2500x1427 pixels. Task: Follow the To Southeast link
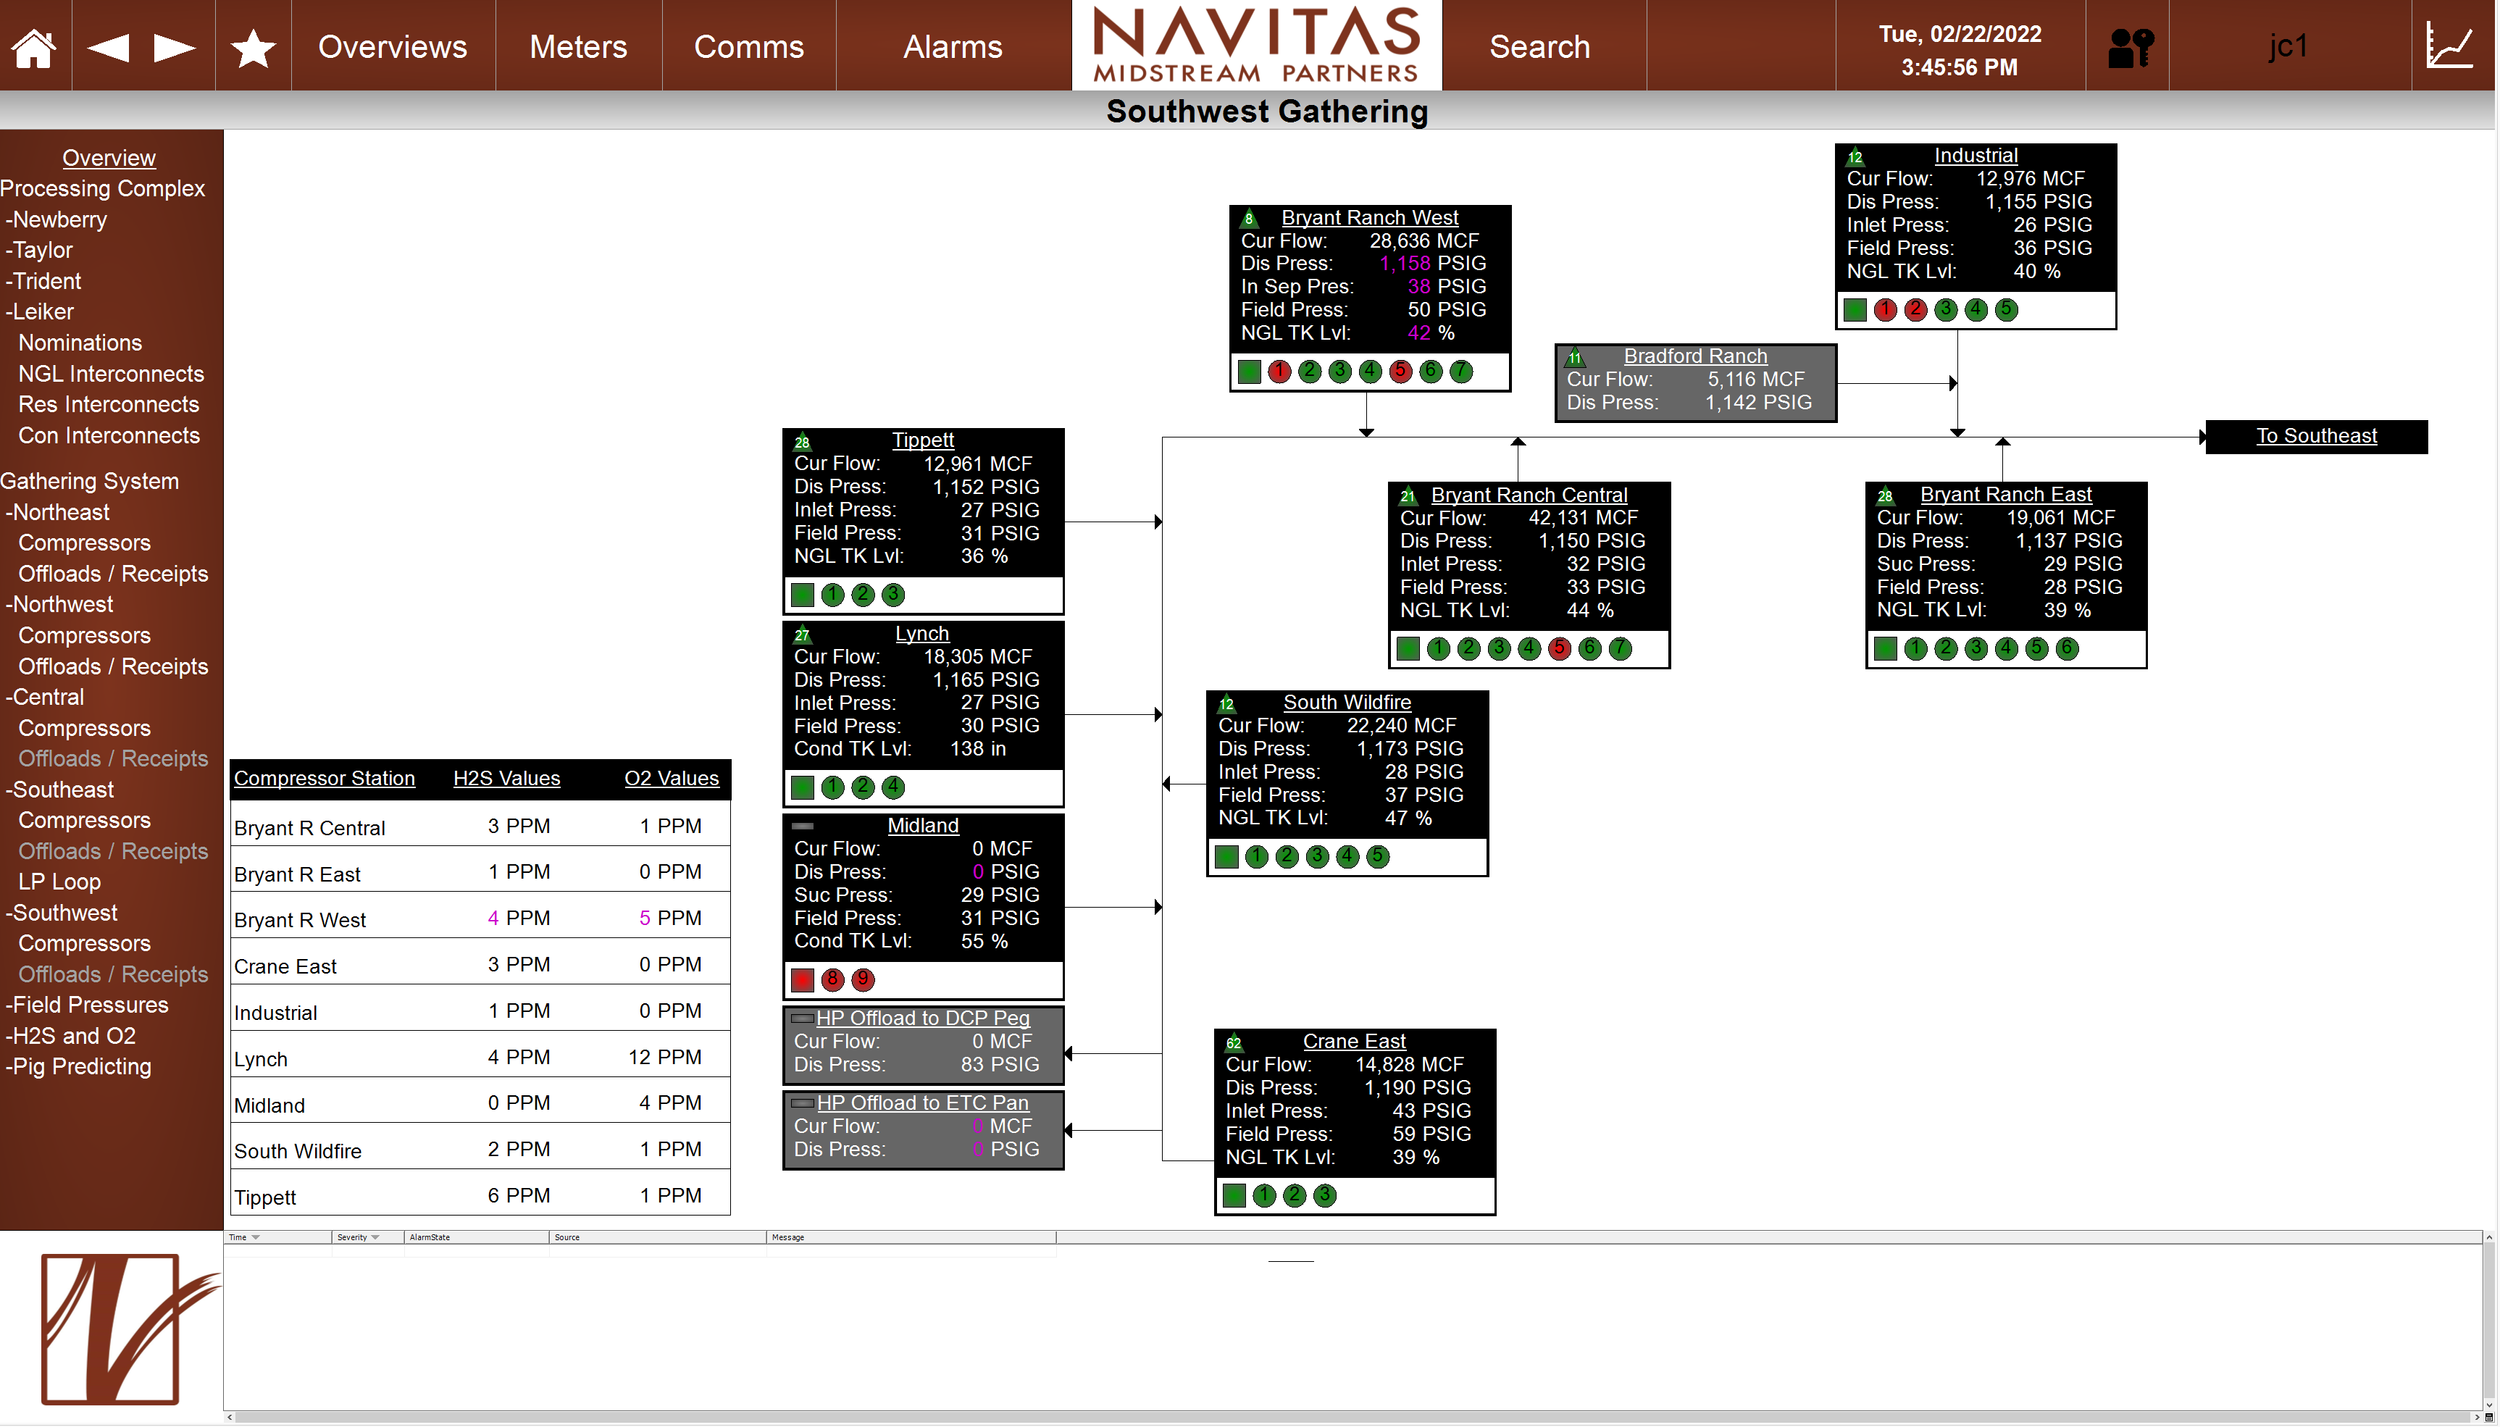click(x=2316, y=436)
